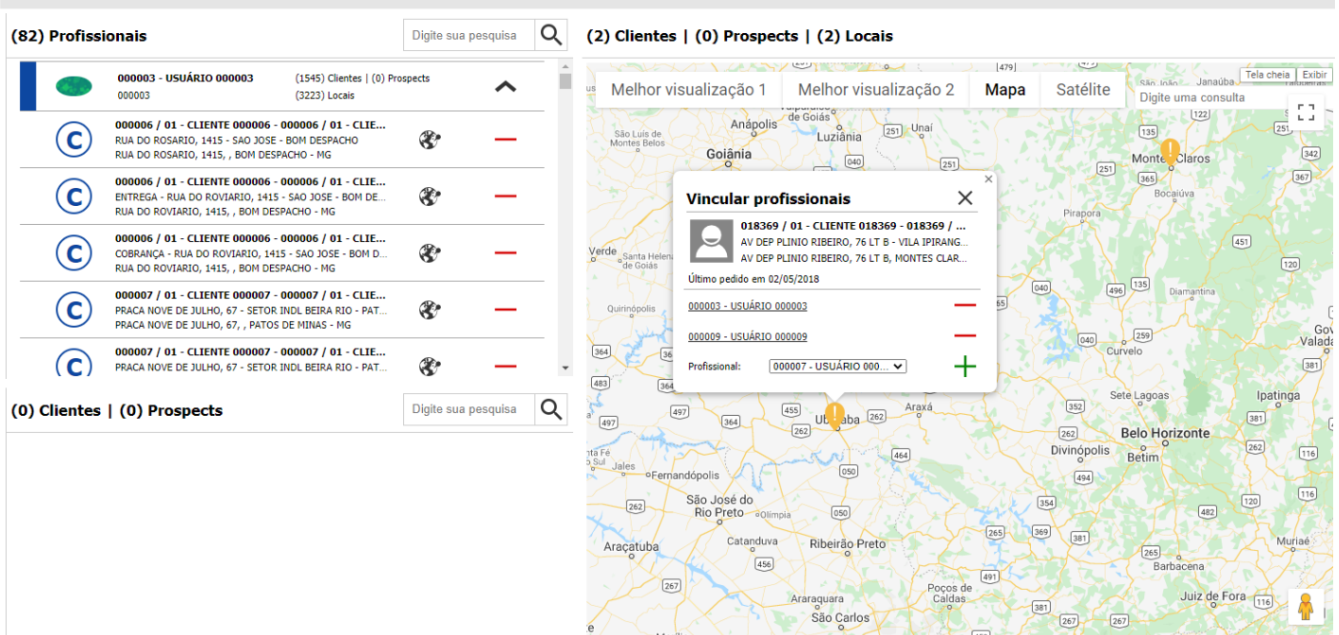The image size is (1339, 635).
Task: Click the globe icon on ENTREGA row
Action: tap(430, 197)
